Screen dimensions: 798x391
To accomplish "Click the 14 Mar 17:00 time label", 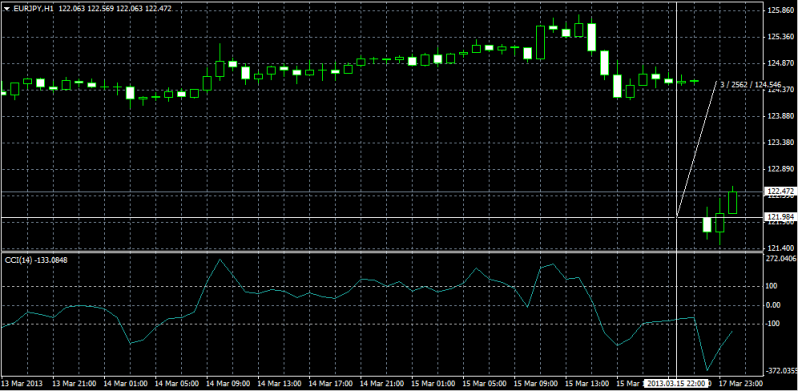I will 330,383.
